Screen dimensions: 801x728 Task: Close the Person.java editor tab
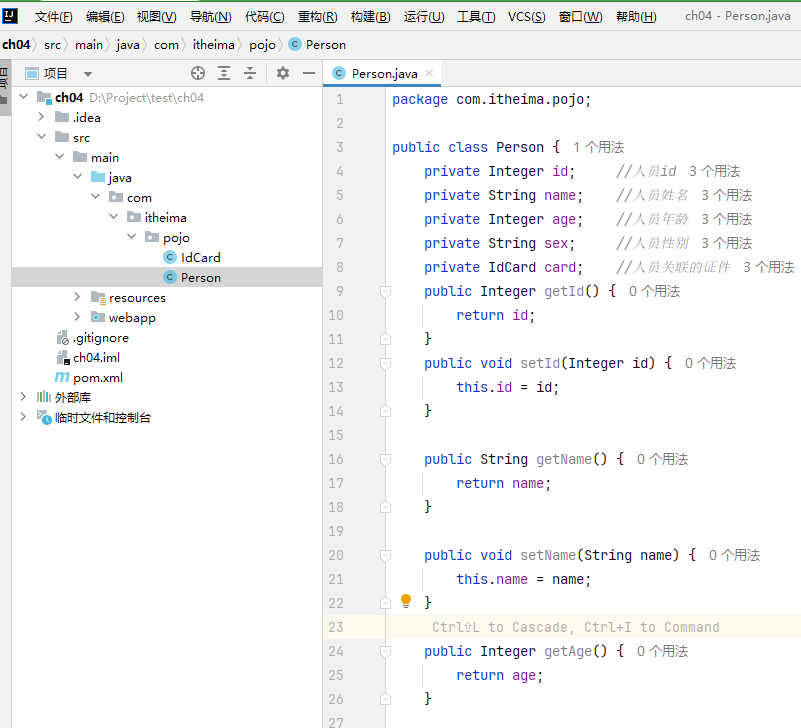[x=429, y=73]
